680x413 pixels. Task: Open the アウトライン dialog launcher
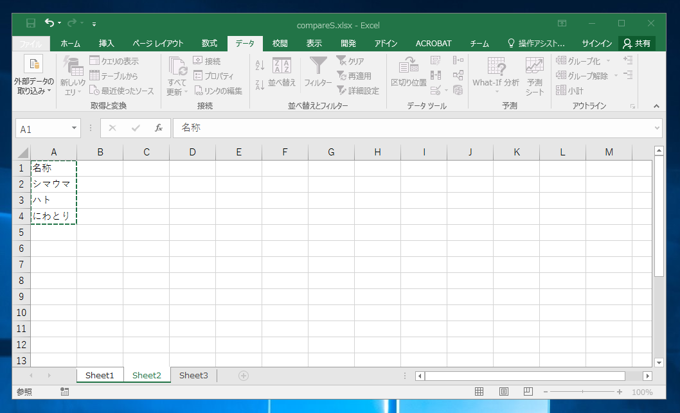[x=632, y=106]
